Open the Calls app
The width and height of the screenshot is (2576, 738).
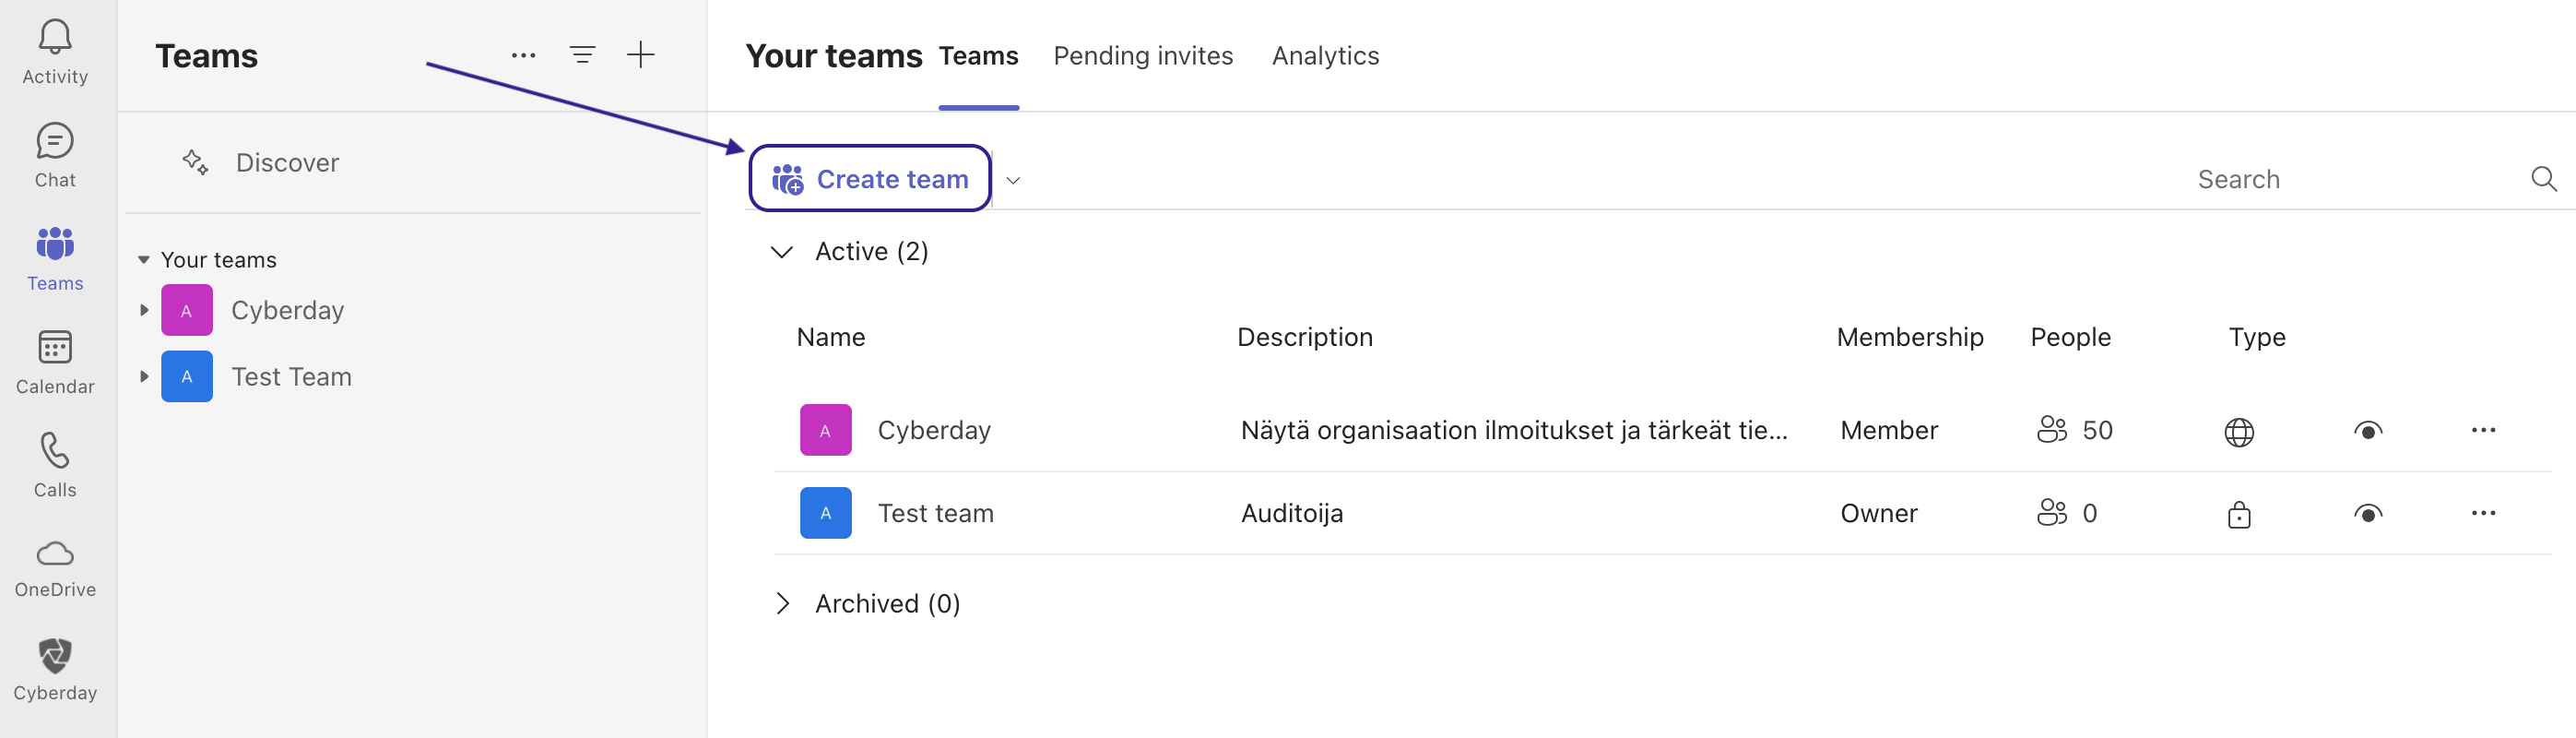coord(55,465)
